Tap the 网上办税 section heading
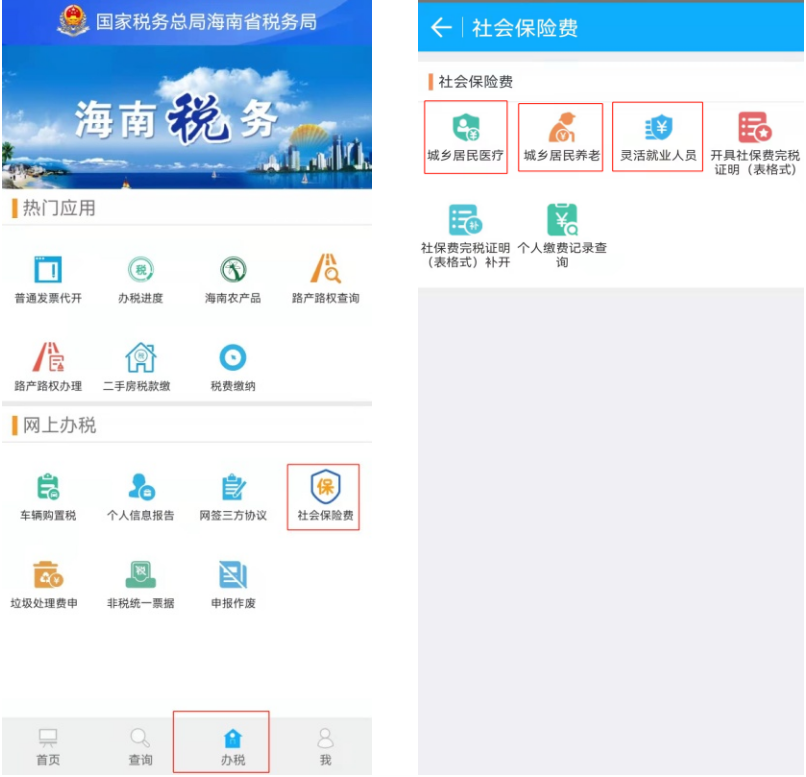 tap(59, 425)
